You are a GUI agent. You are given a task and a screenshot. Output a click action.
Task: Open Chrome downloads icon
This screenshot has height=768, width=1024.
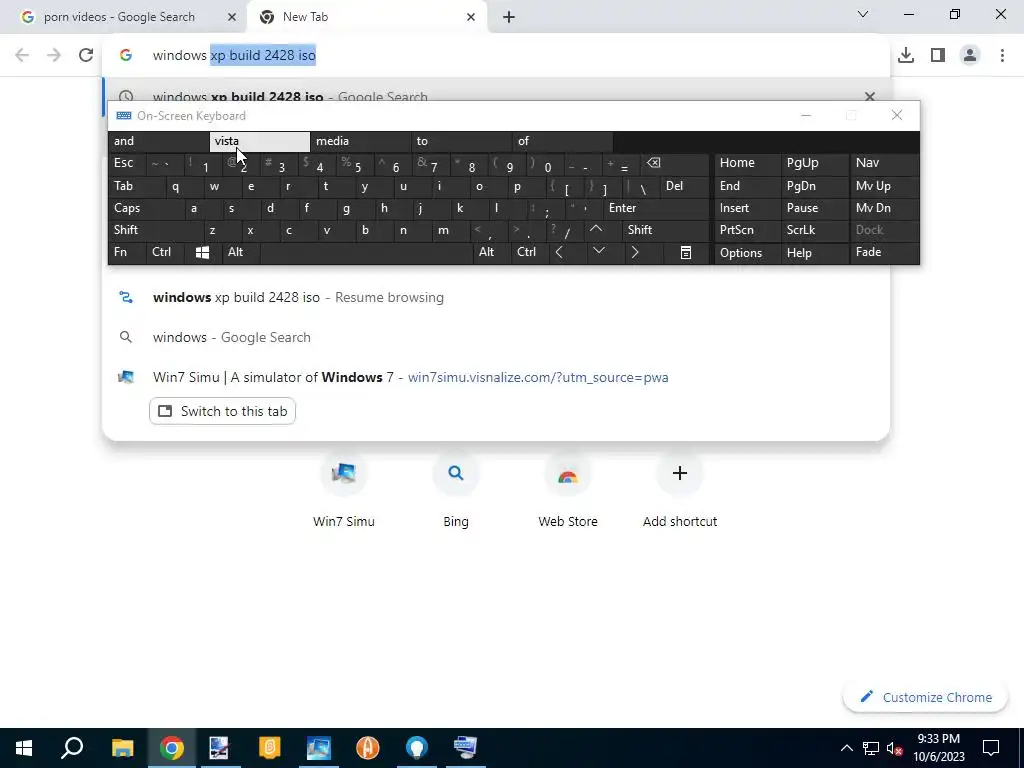coord(906,55)
